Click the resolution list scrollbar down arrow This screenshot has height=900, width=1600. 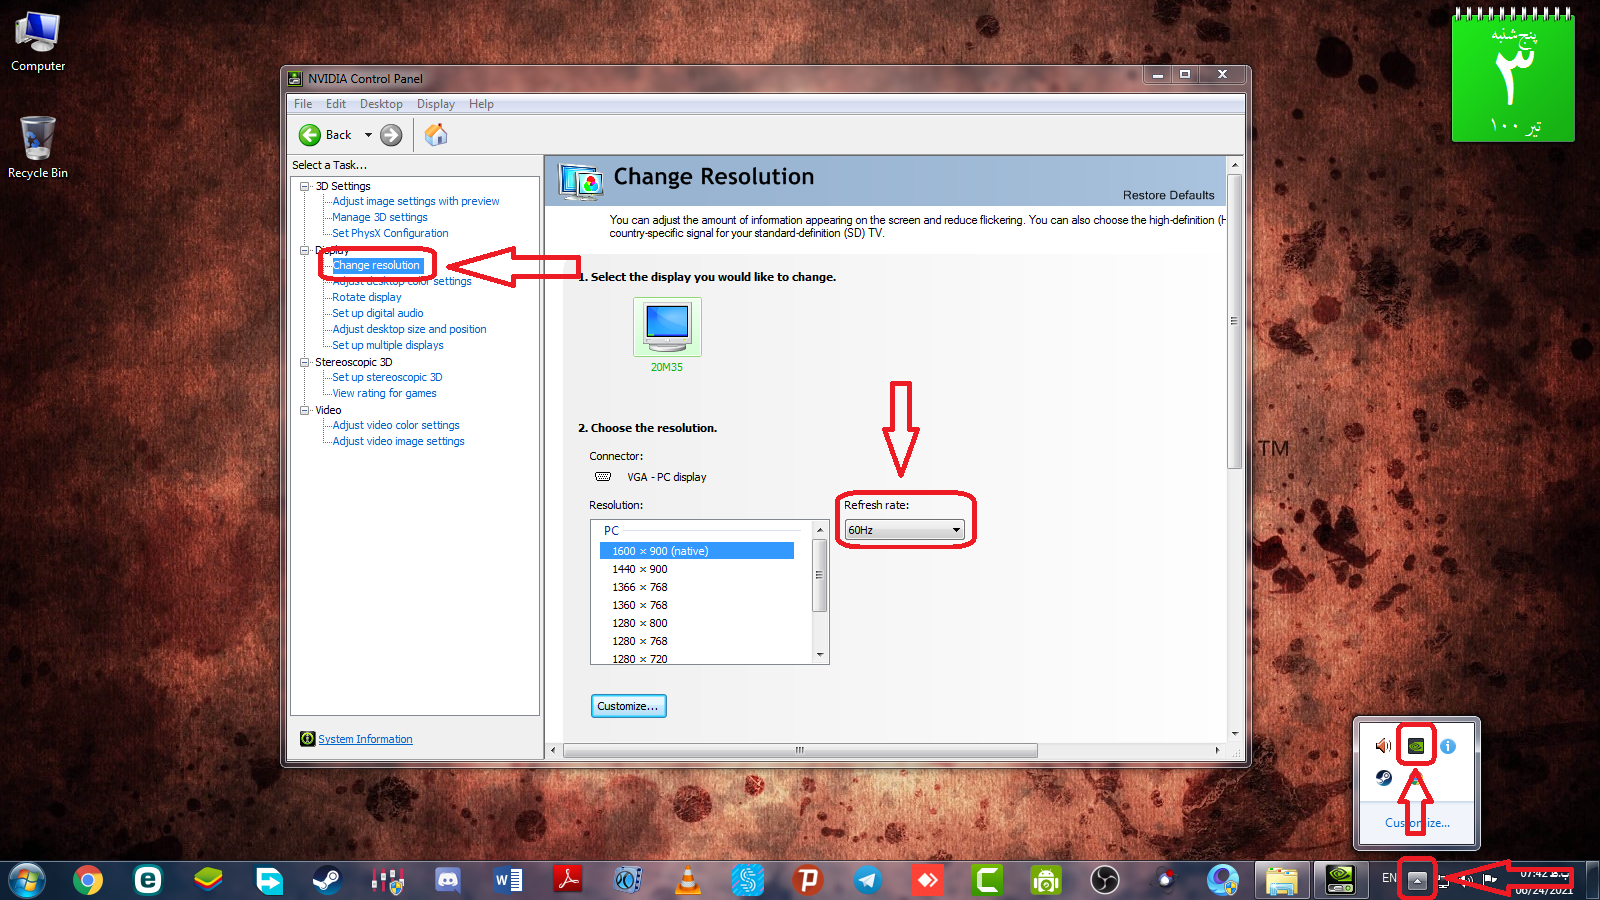click(x=820, y=655)
